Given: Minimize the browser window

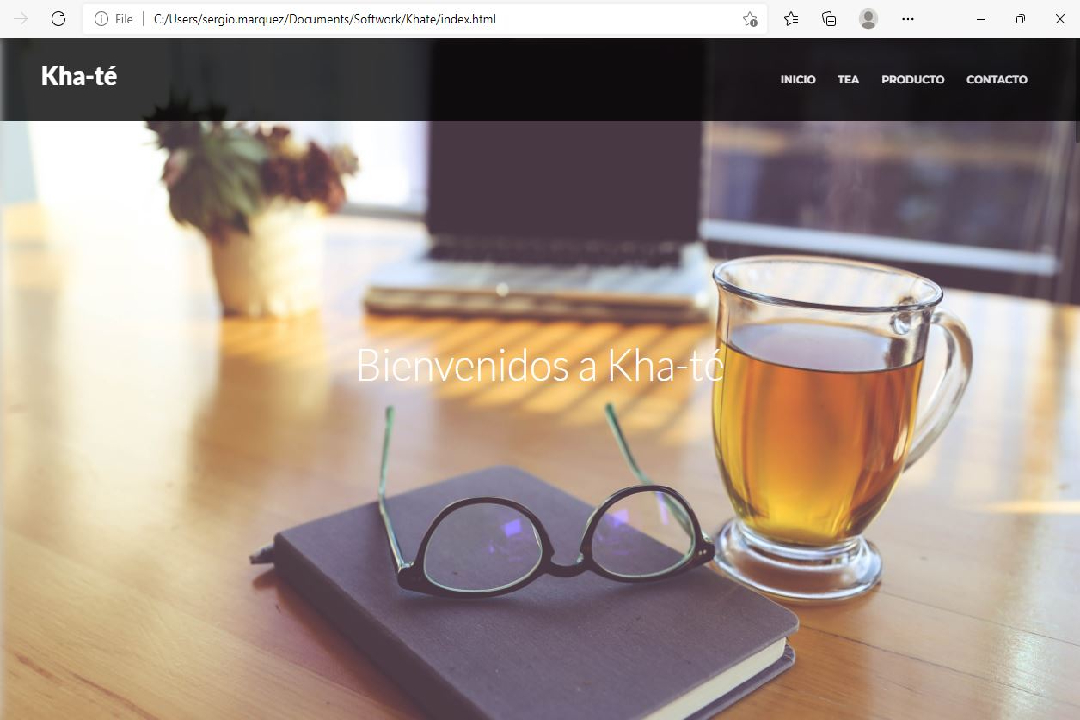Looking at the screenshot, I should (980, 19).
